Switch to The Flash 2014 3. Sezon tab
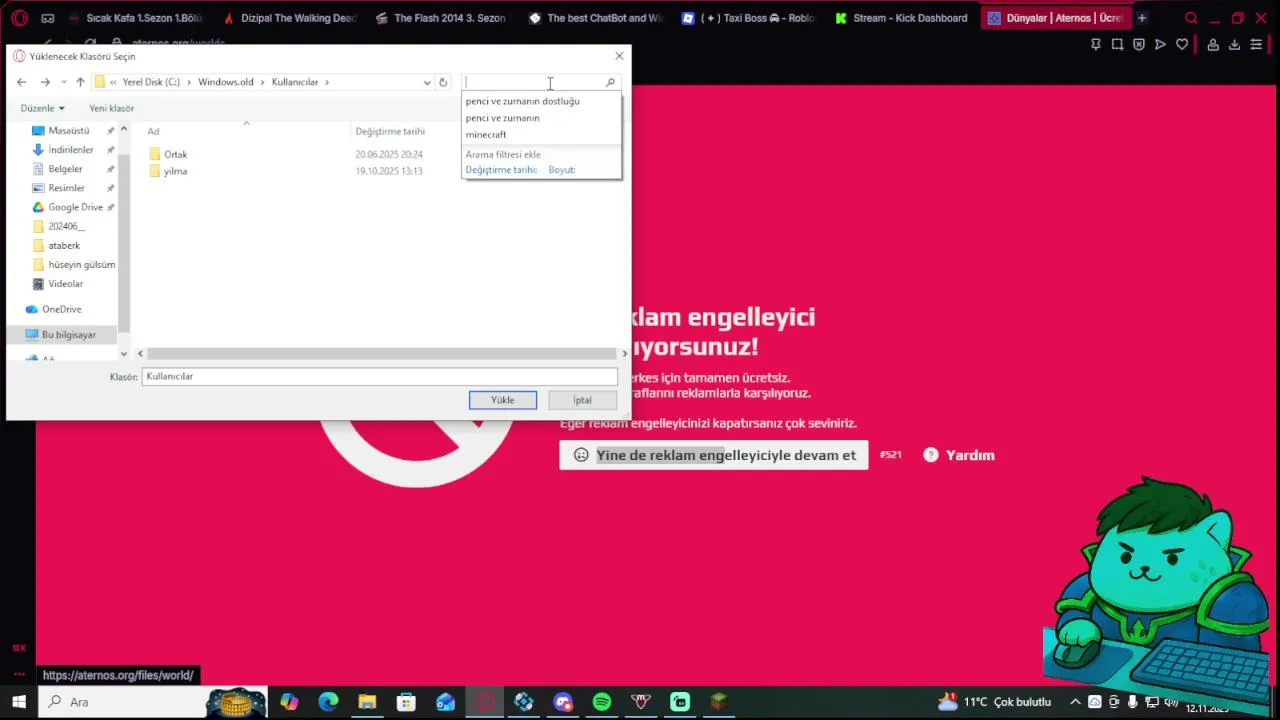Viewport: 1280px width, 720px height. (x=440, y=18)
